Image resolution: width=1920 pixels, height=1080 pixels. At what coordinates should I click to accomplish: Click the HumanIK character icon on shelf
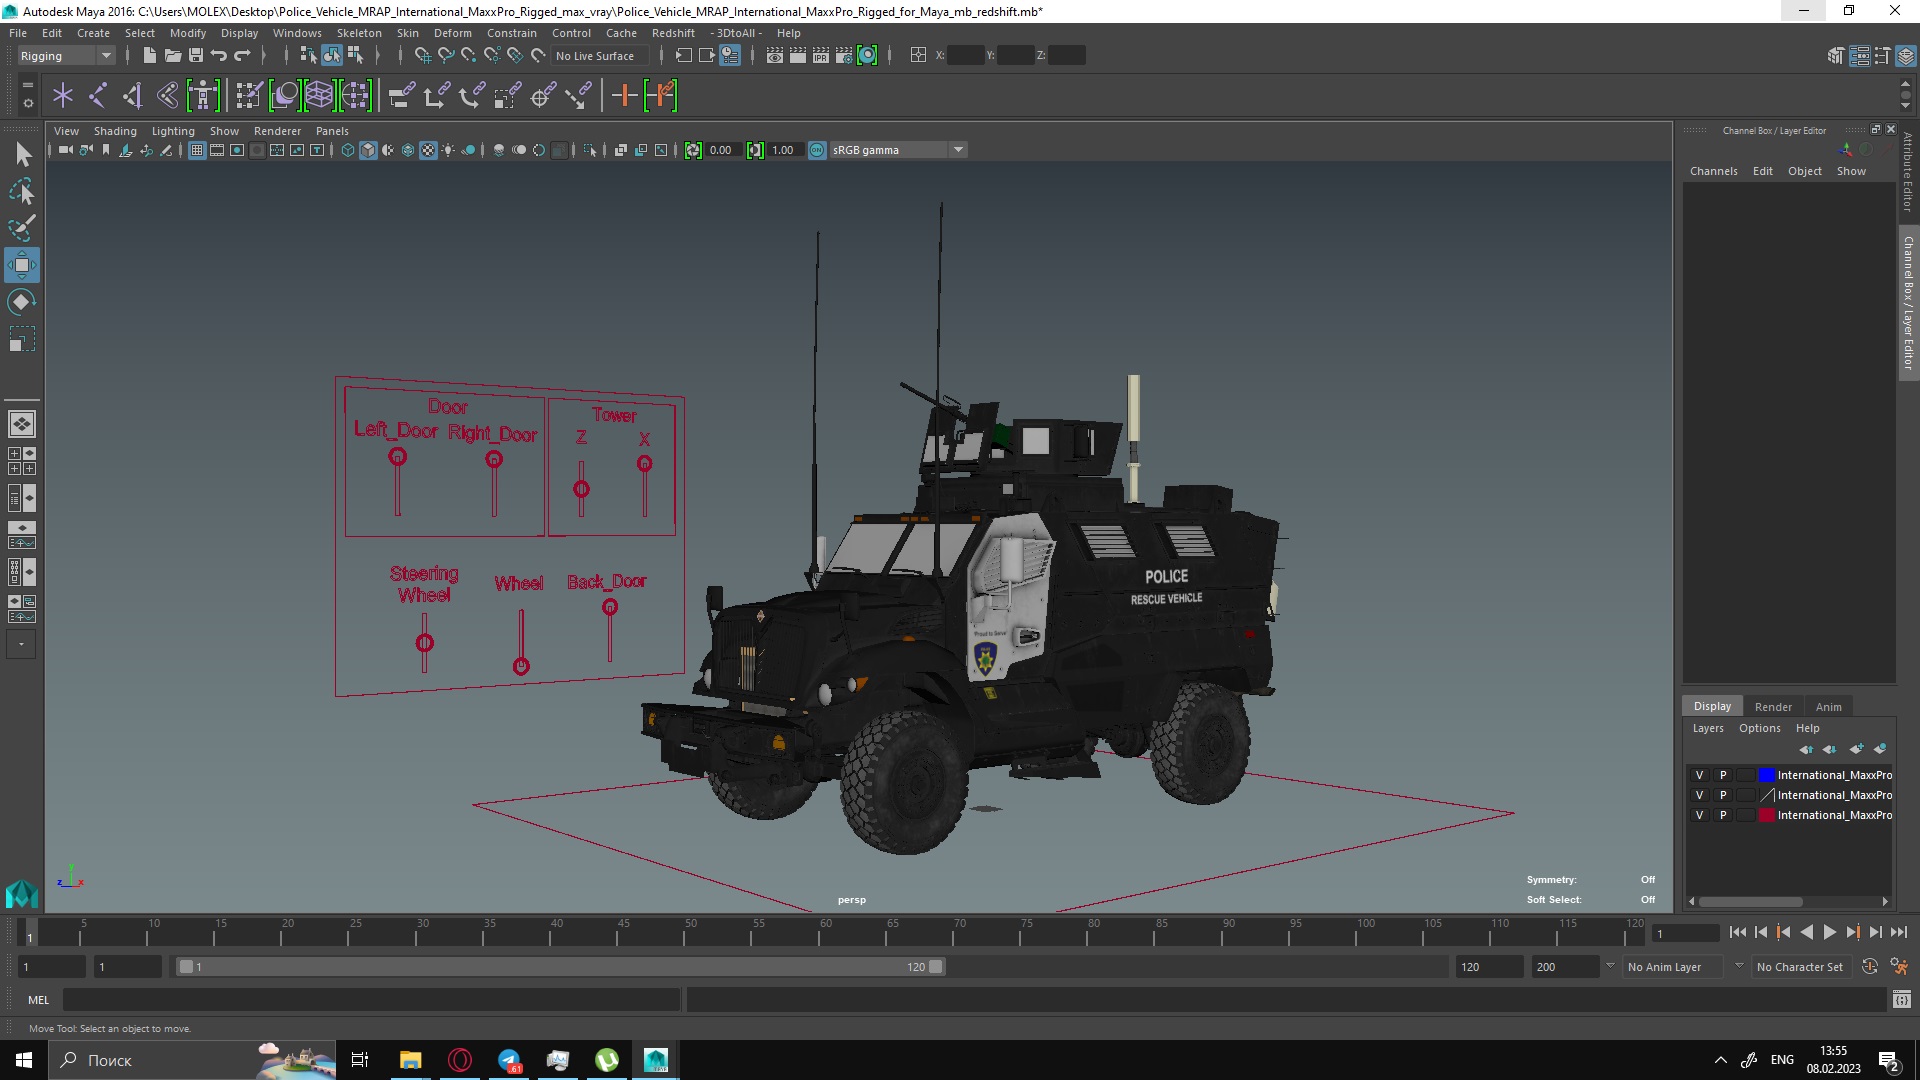[203, 96]
